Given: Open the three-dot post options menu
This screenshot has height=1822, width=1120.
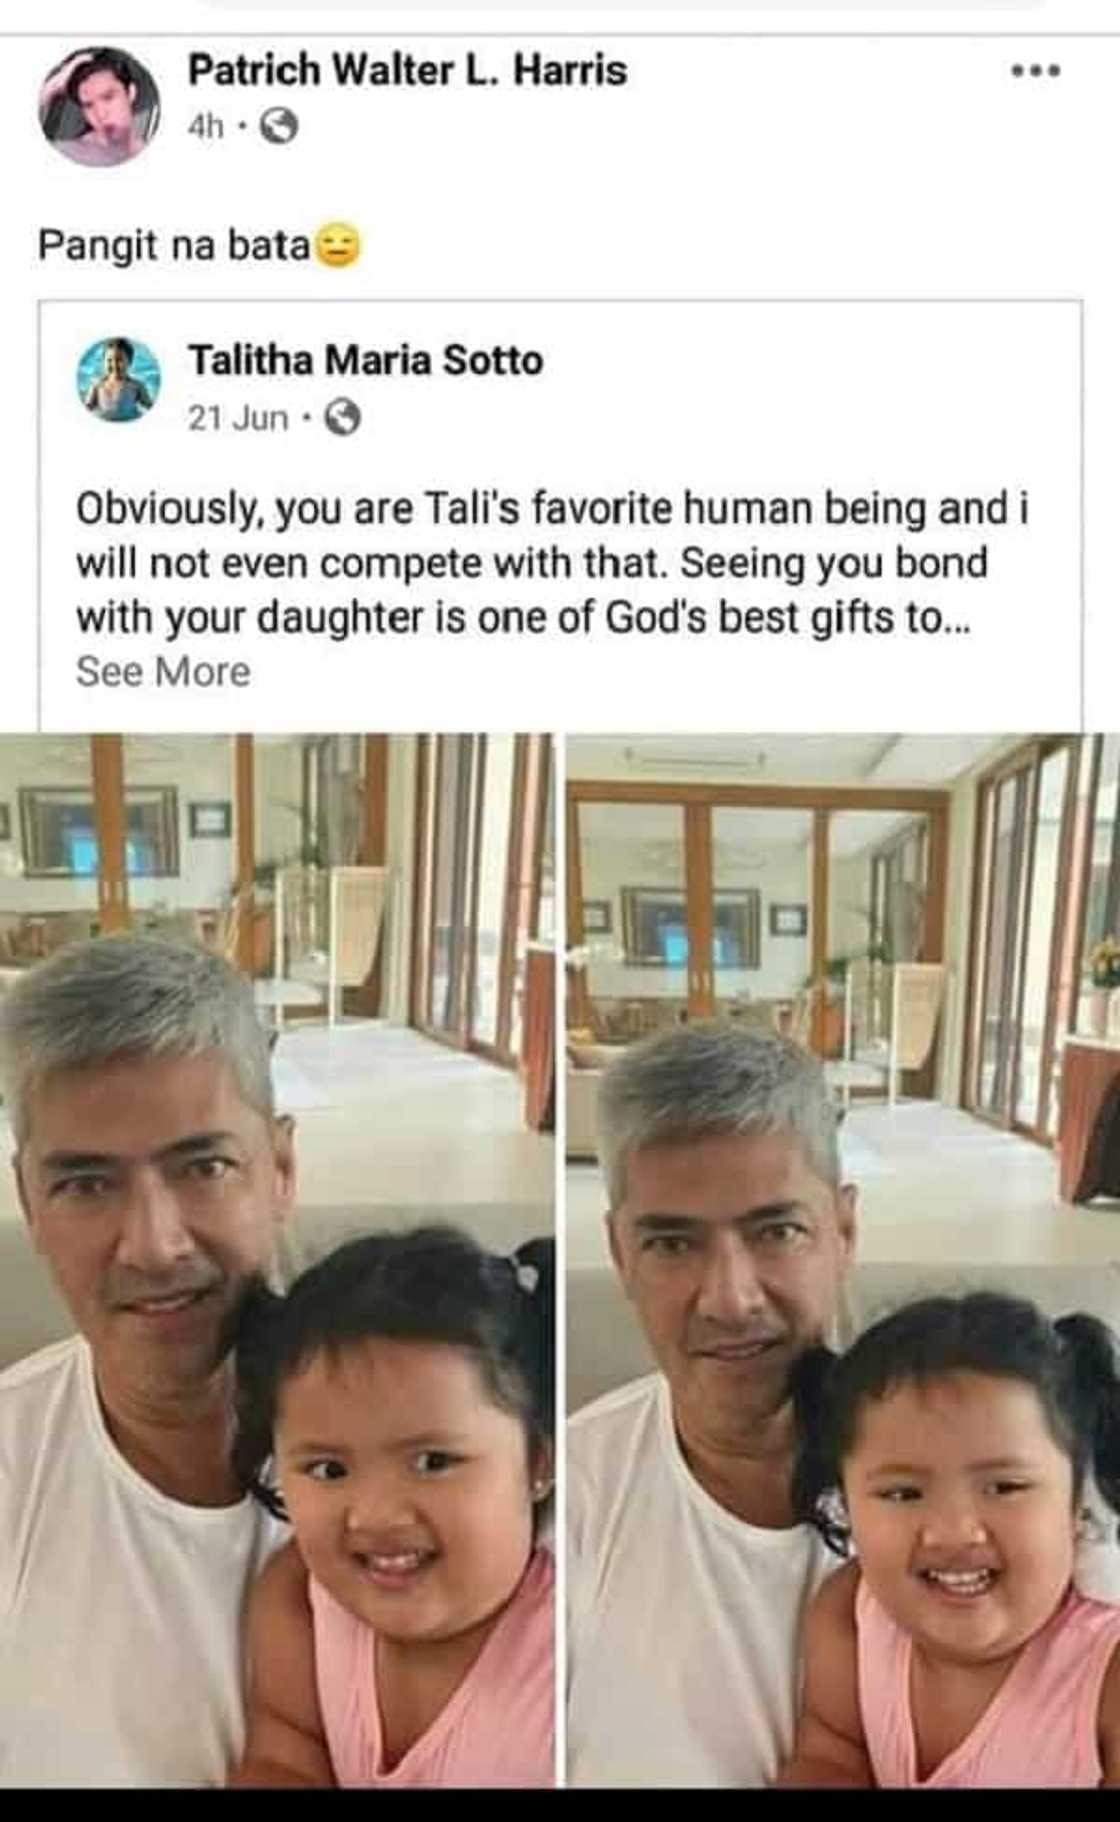Looking at the screenshot, I should (1034, 71).
